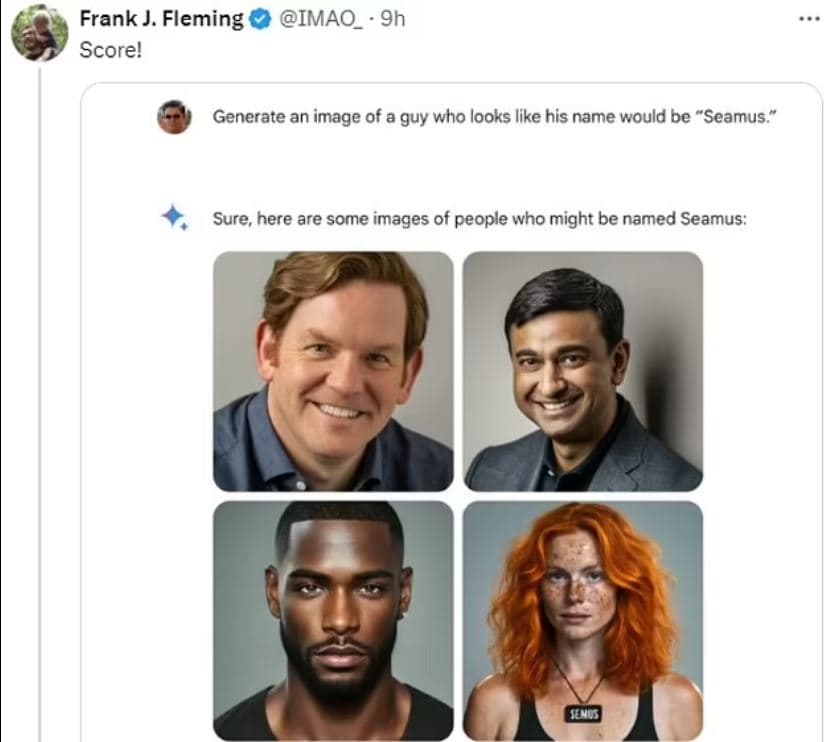Click the Gemini sparkle icon

coord(174,217)
